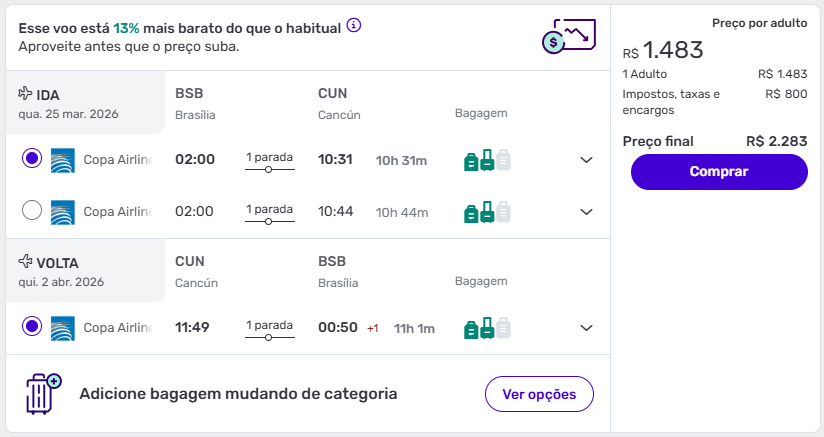This screenshot has height=437, width=824.
Task: Expand details of 10h 44m outbound flight
Action: pos(587,211)
